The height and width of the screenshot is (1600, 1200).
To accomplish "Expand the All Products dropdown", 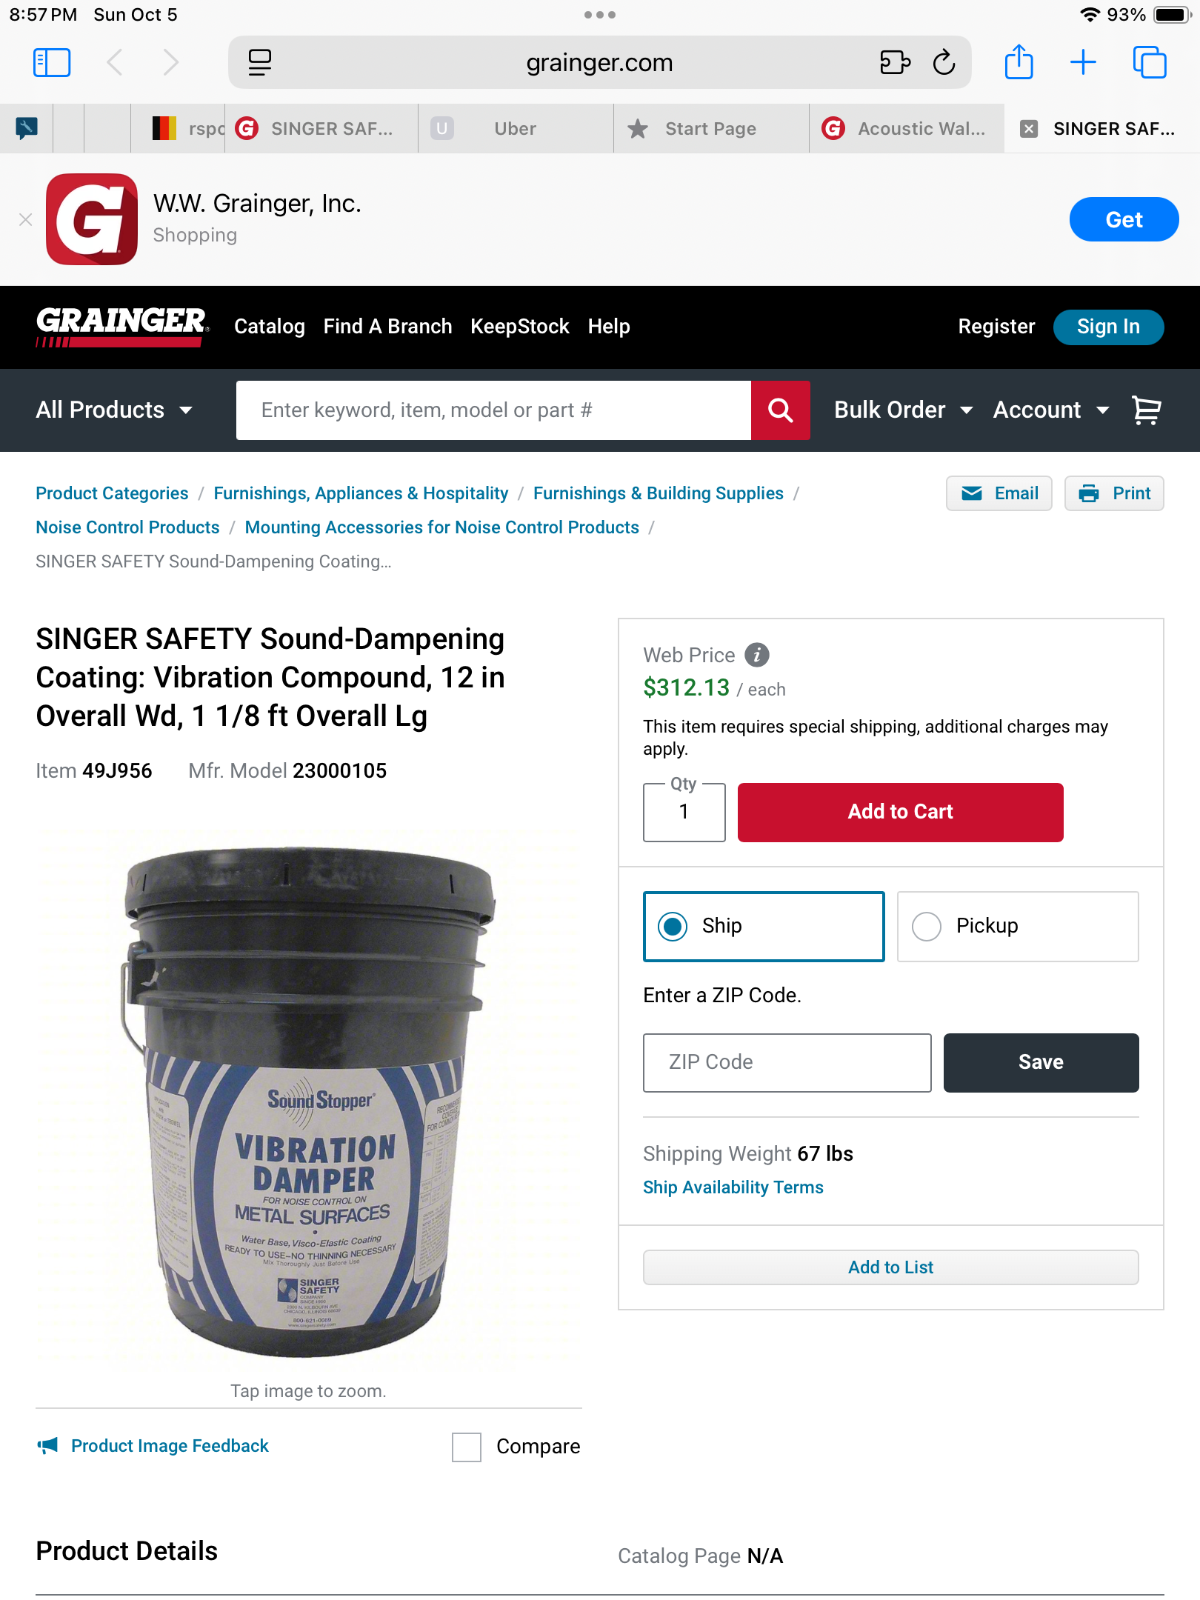I will [x=114, y=410].
